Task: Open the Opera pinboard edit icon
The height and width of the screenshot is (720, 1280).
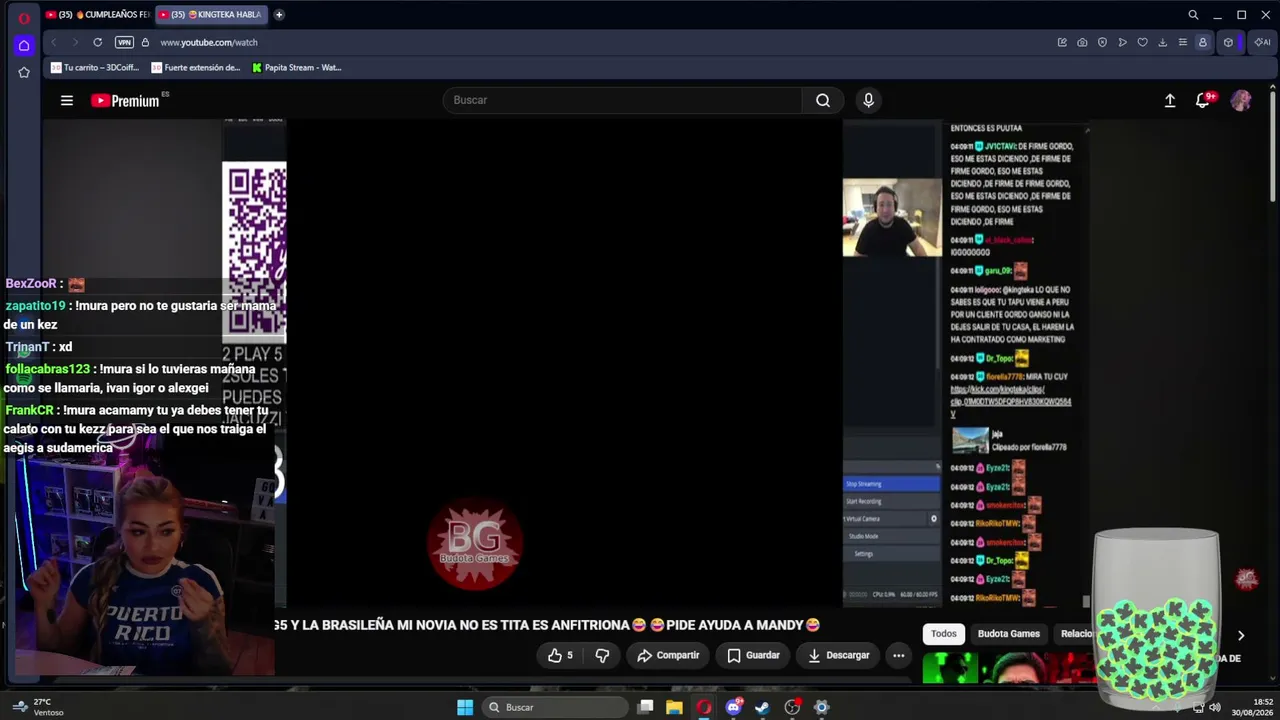Action: [x=1062, y=42]
